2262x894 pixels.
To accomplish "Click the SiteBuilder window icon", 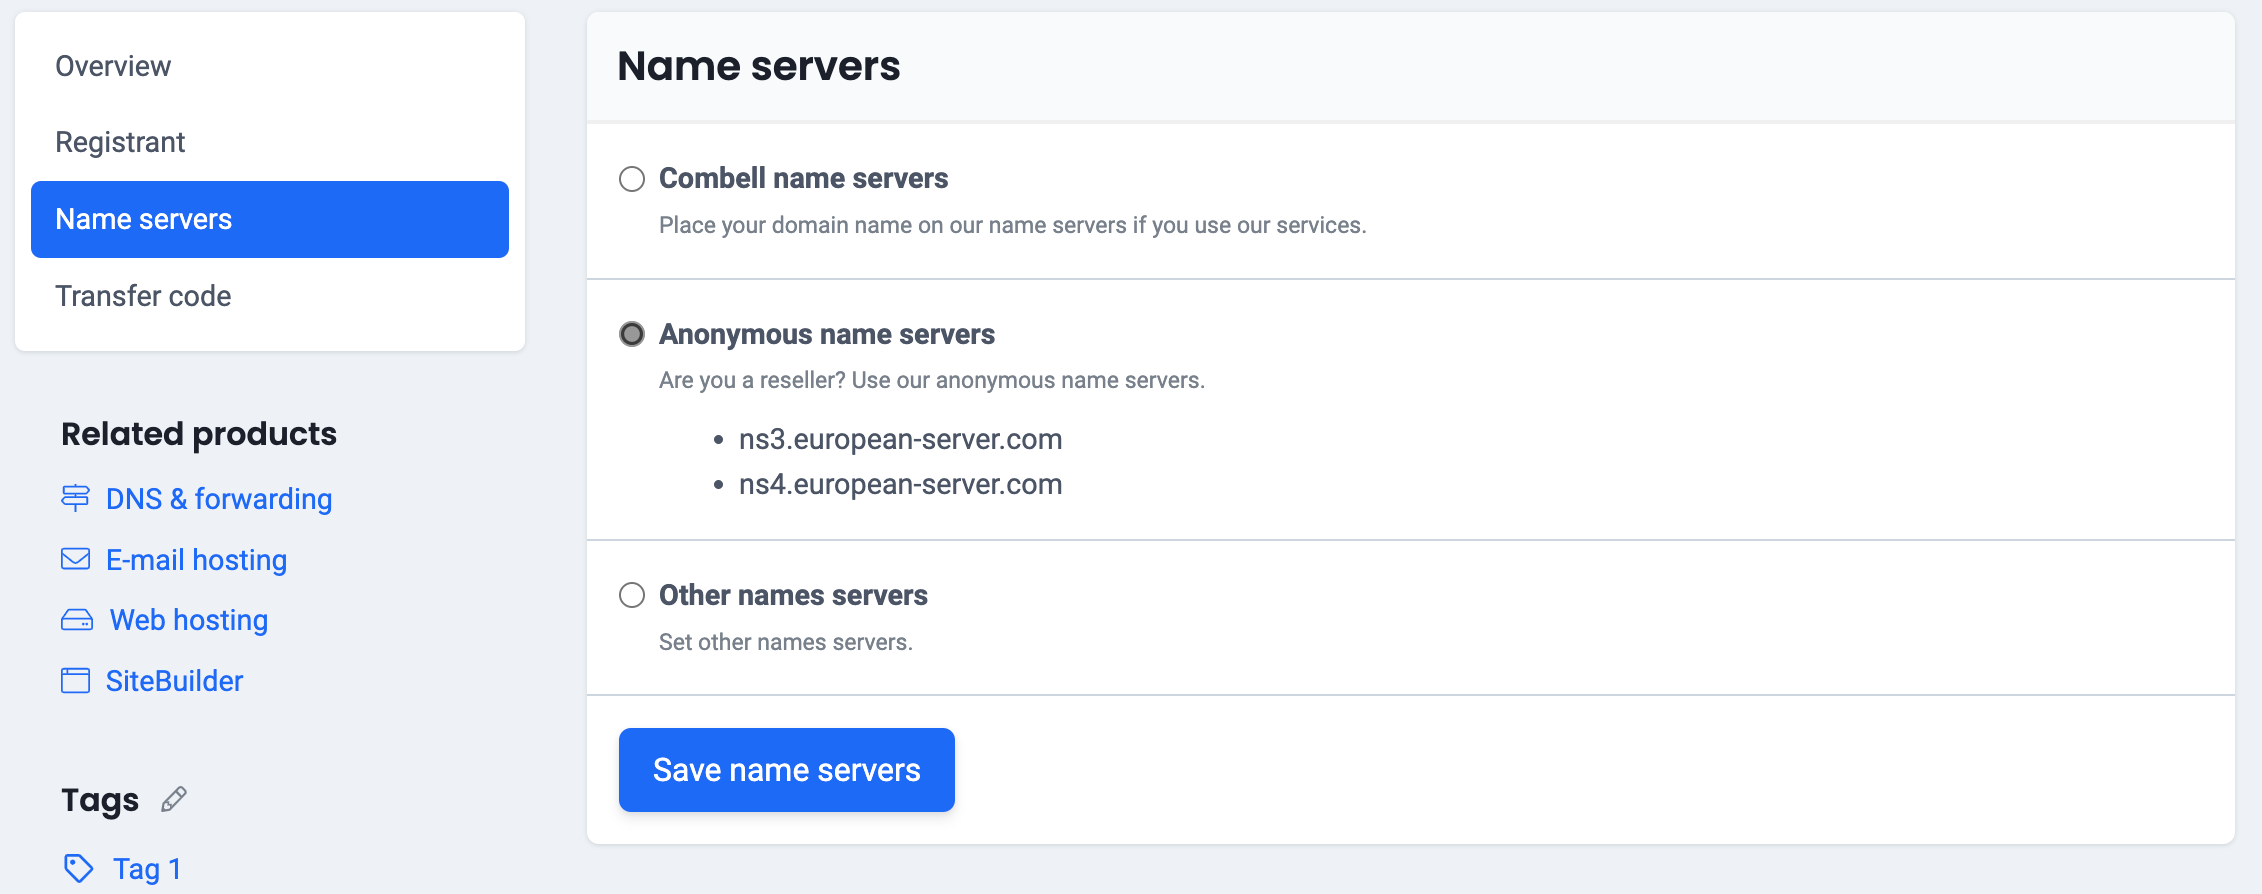I will [x=75, y=681].
